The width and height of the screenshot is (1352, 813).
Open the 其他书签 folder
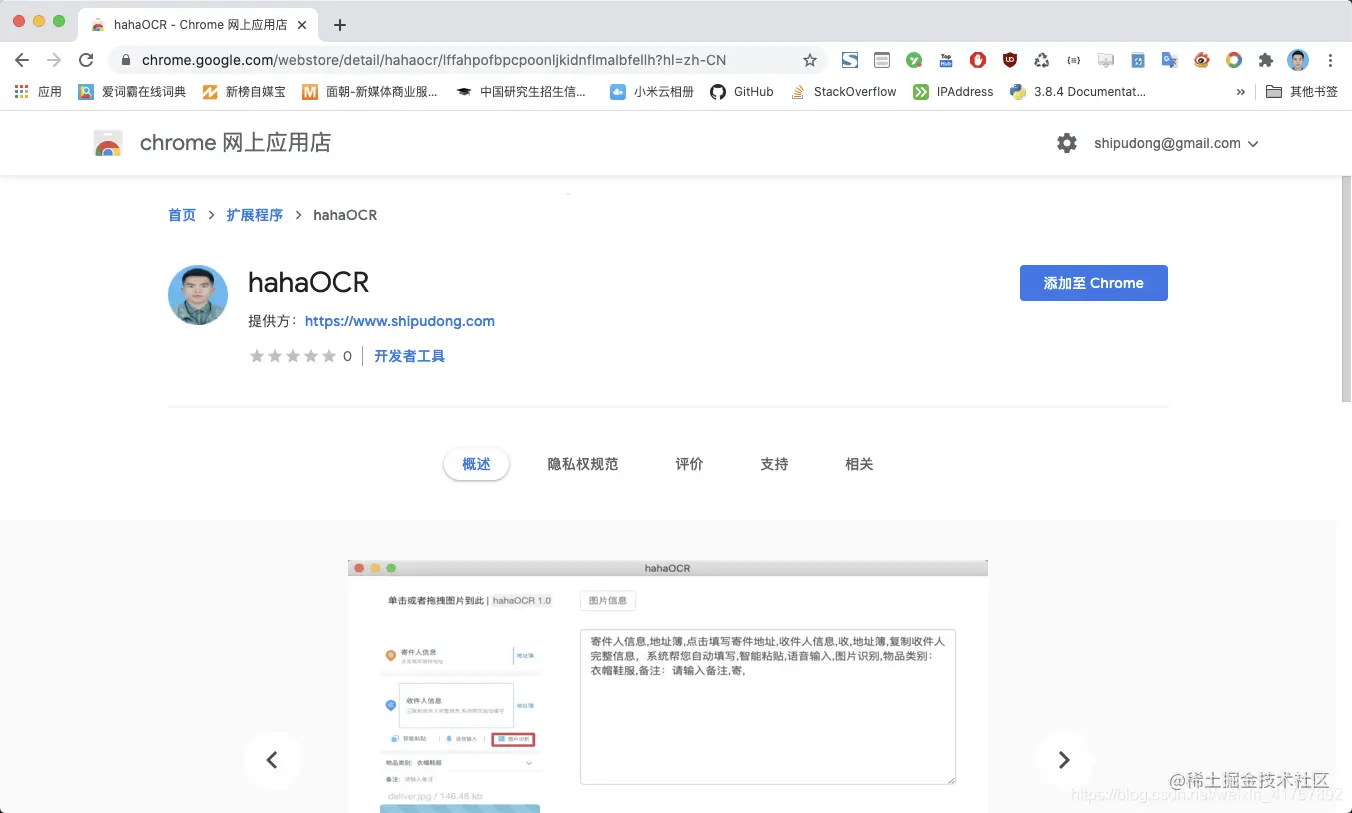tap(1302, 91)
